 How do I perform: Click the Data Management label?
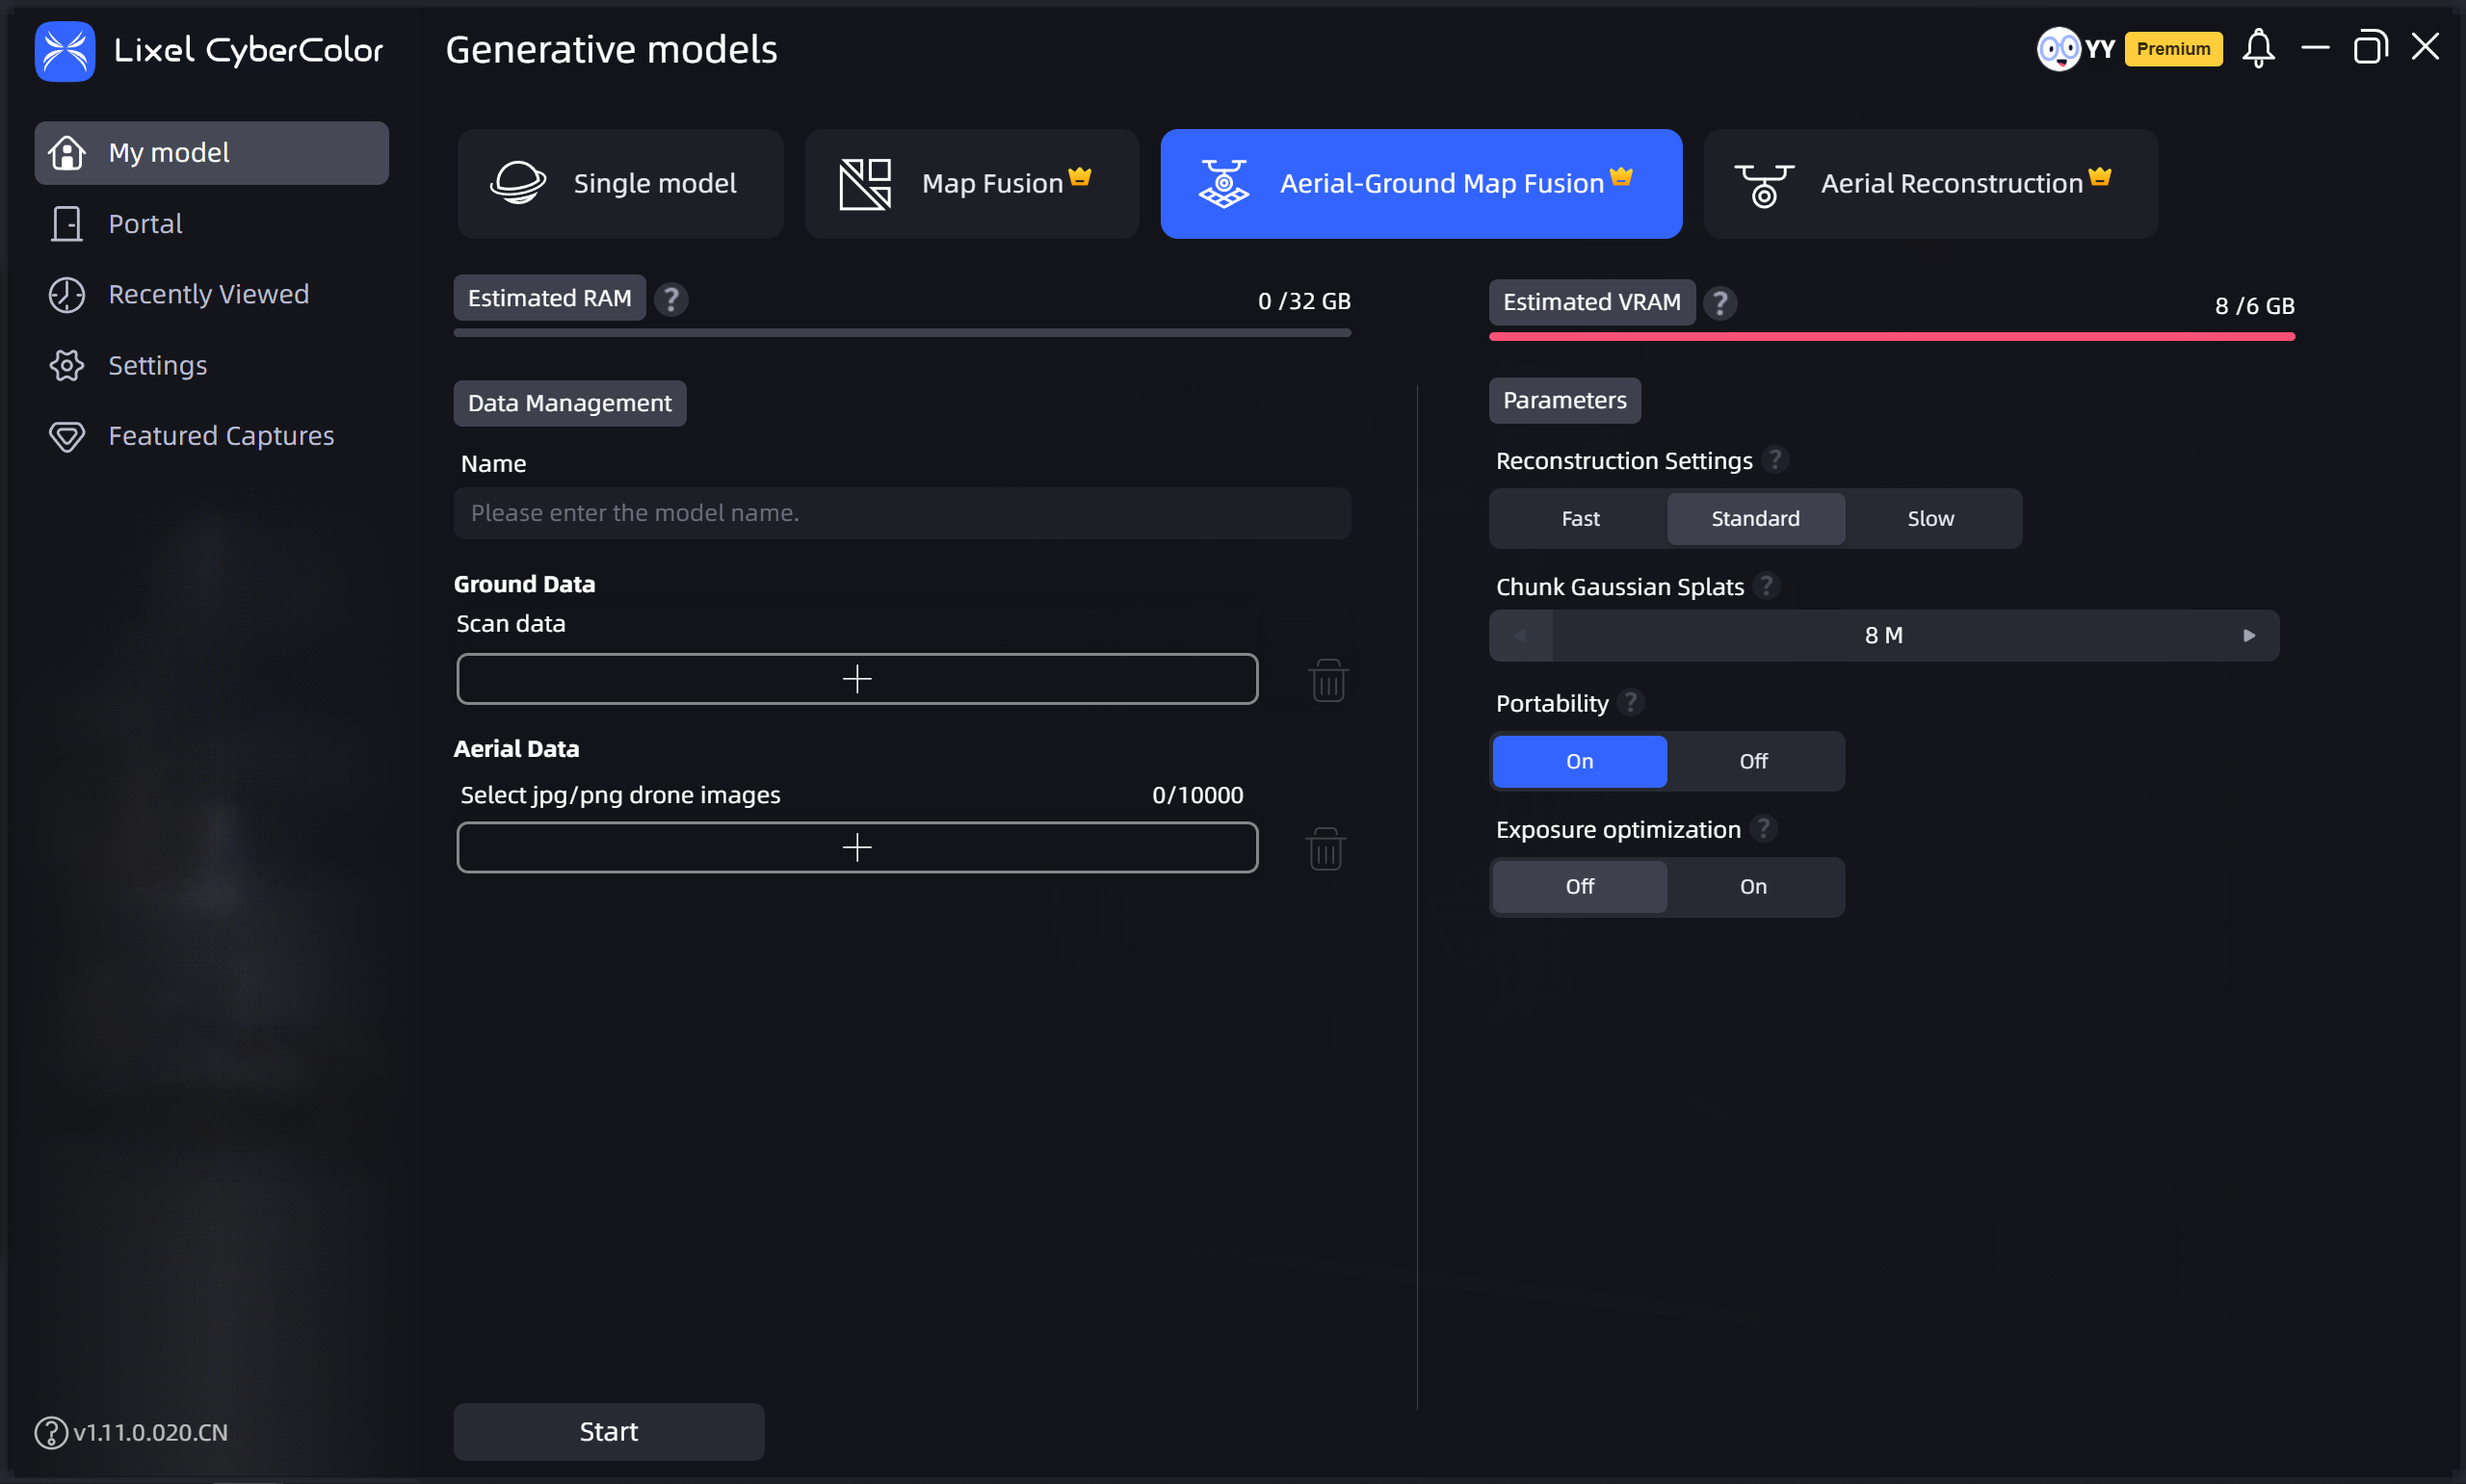(570, 403)
